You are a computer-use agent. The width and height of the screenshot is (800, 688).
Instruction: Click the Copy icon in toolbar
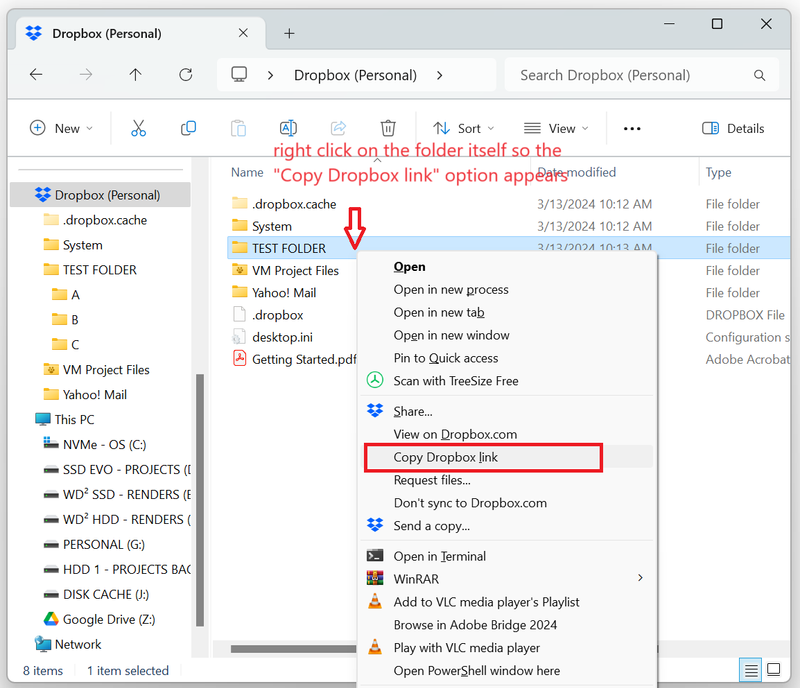pyautogui.click(x=188, y=128)
